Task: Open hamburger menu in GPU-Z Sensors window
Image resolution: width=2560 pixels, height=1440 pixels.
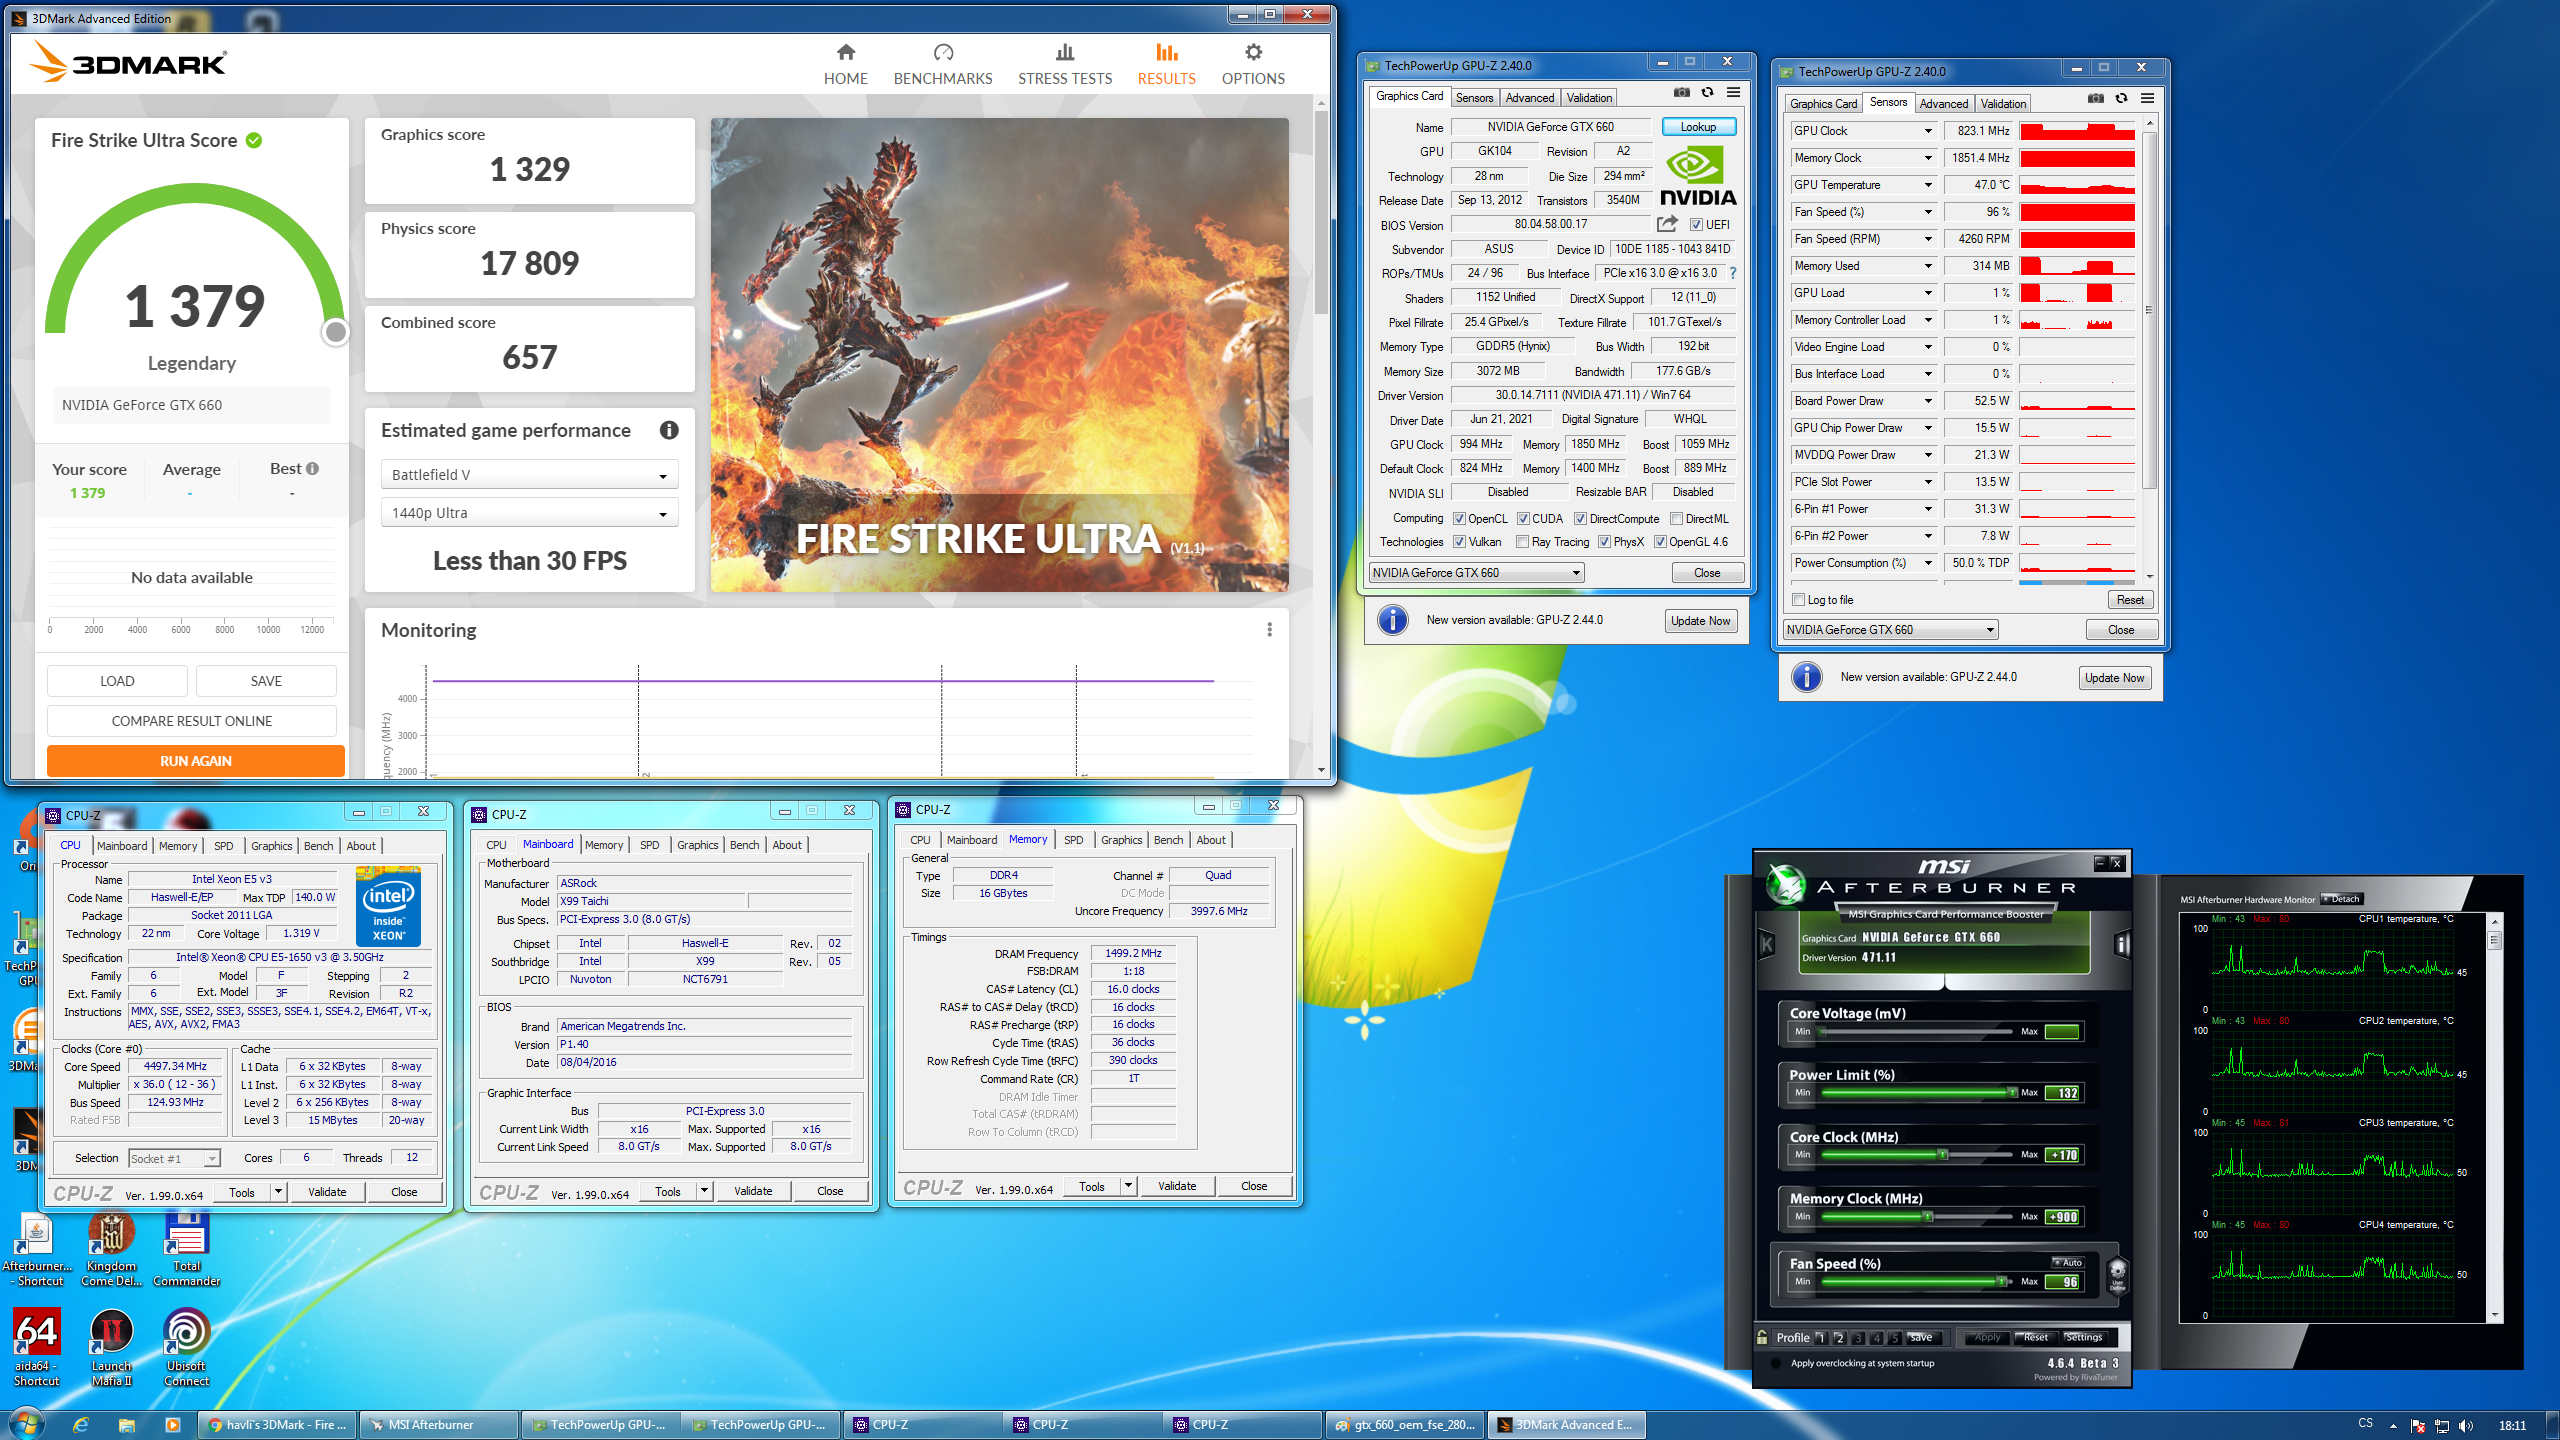Action: tap(2148, 99)
